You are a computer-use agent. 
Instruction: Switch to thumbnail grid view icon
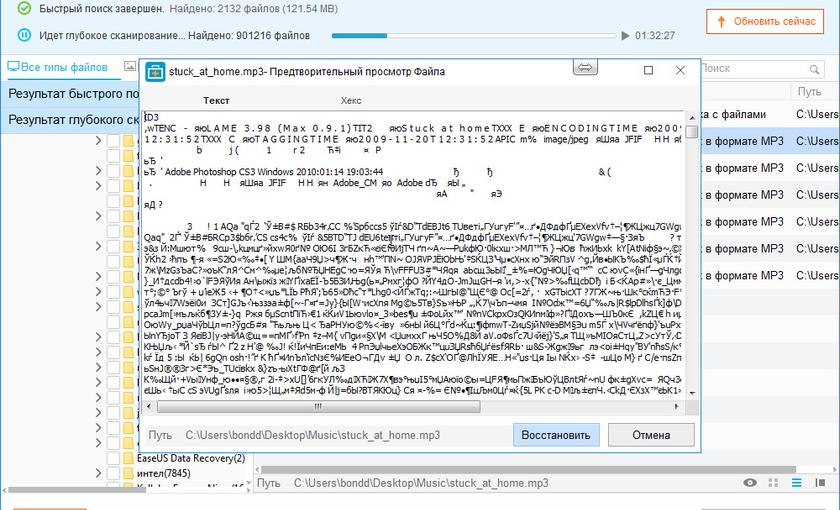(x=773, y=483)
